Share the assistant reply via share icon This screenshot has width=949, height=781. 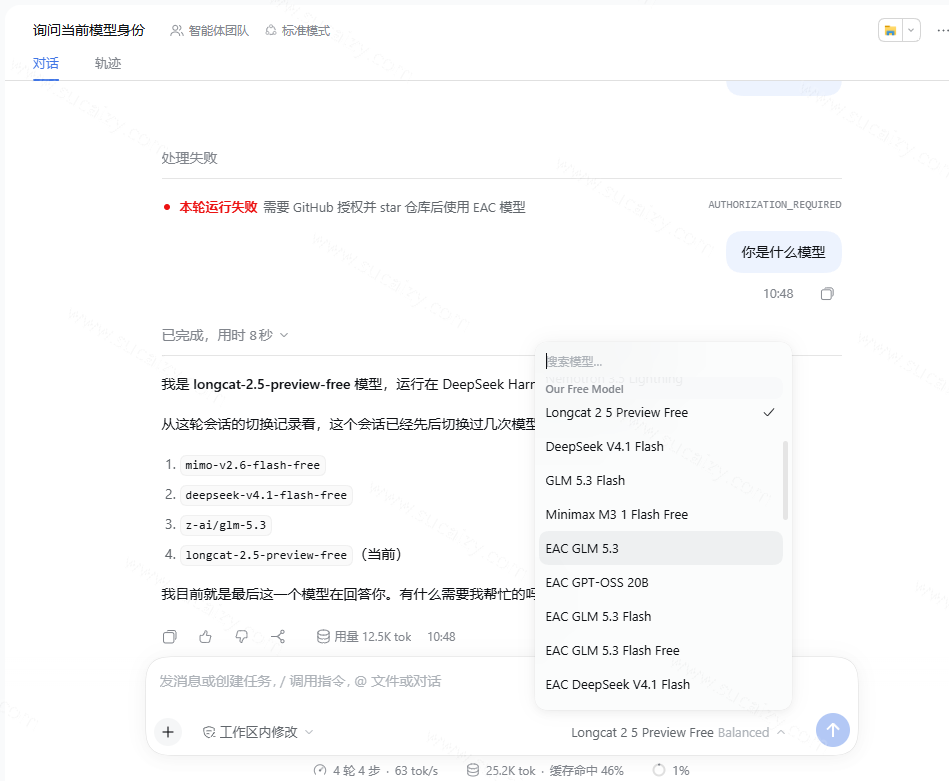pyautogui.click(x=278, y=636)
